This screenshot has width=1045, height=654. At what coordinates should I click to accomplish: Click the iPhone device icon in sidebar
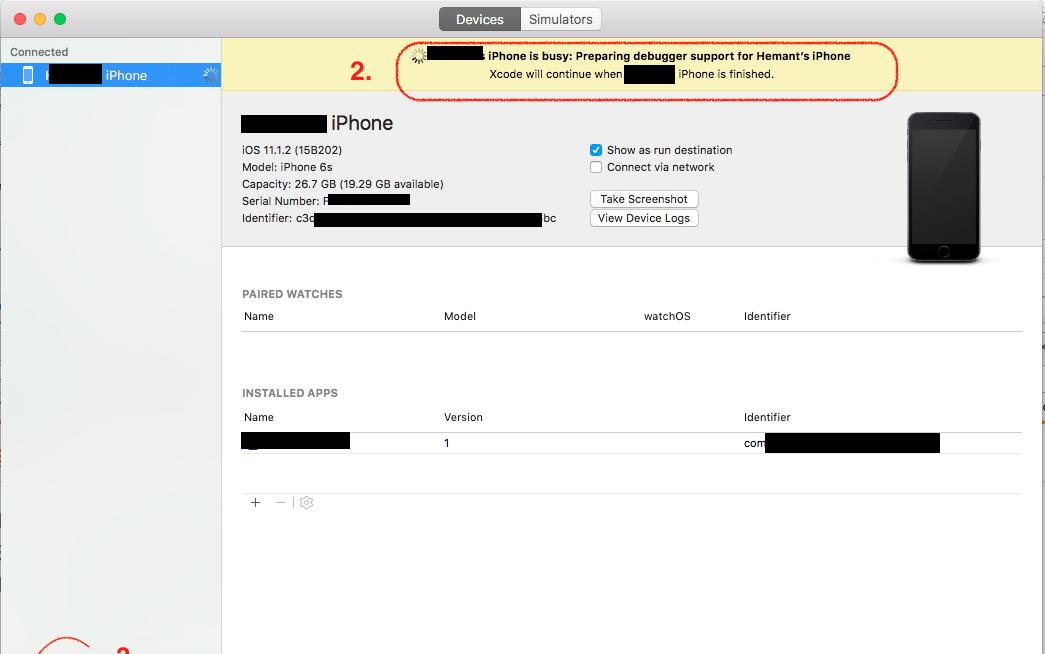coord(28,75)
